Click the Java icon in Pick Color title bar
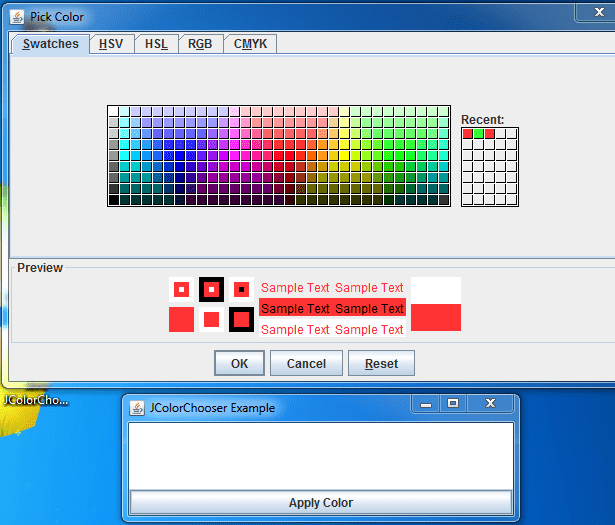This screenshot has width=615, height=525. click(x=17, y=17)
